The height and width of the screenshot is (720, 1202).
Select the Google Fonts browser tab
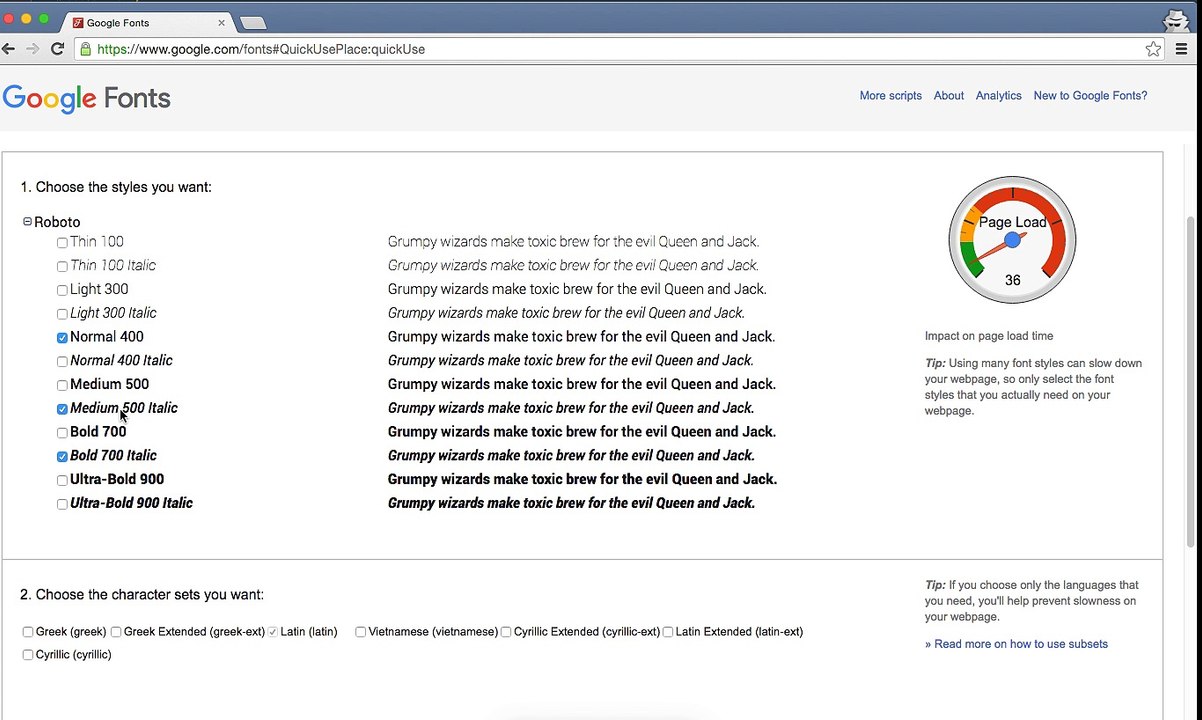[x=148, y=22]
